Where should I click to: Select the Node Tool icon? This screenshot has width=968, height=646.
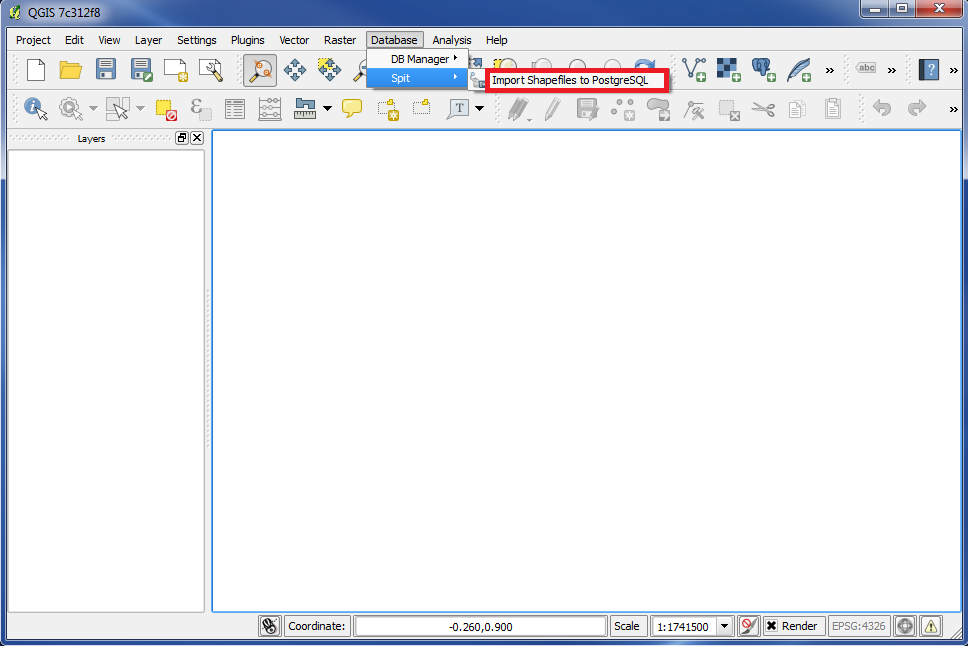pos(694,110)
